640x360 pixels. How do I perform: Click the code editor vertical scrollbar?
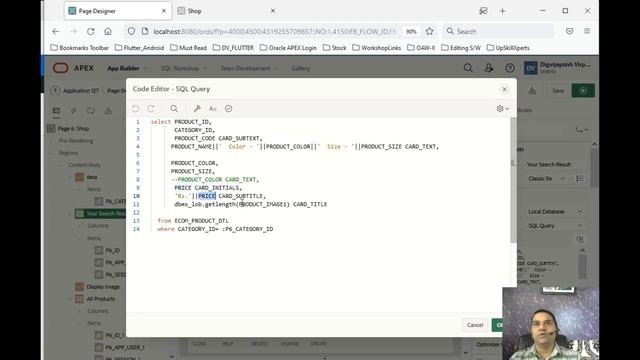point(513,180)
